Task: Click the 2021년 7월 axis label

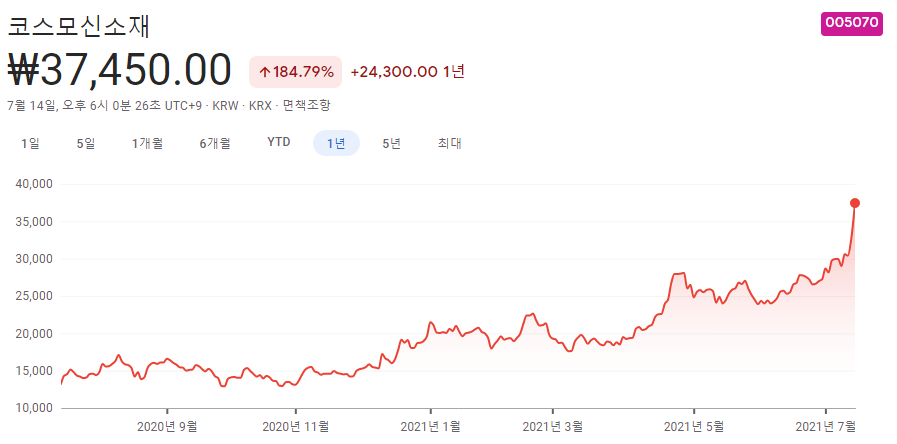Action: [825, 426]
